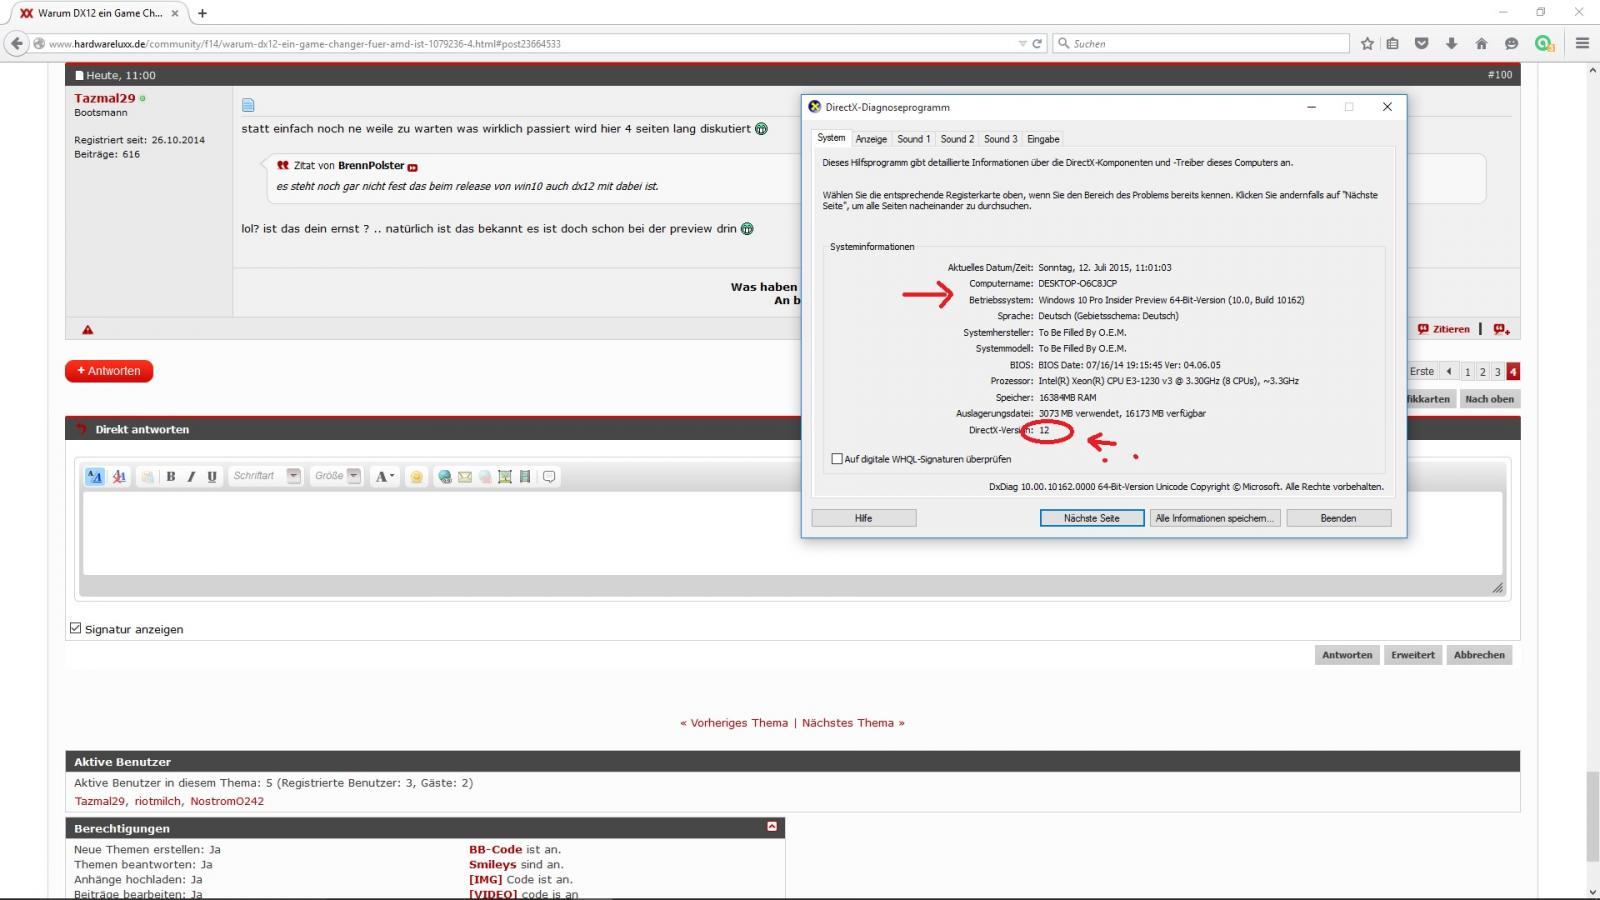Click multi-quote icon next to Zitieren

pos(1501,329)
